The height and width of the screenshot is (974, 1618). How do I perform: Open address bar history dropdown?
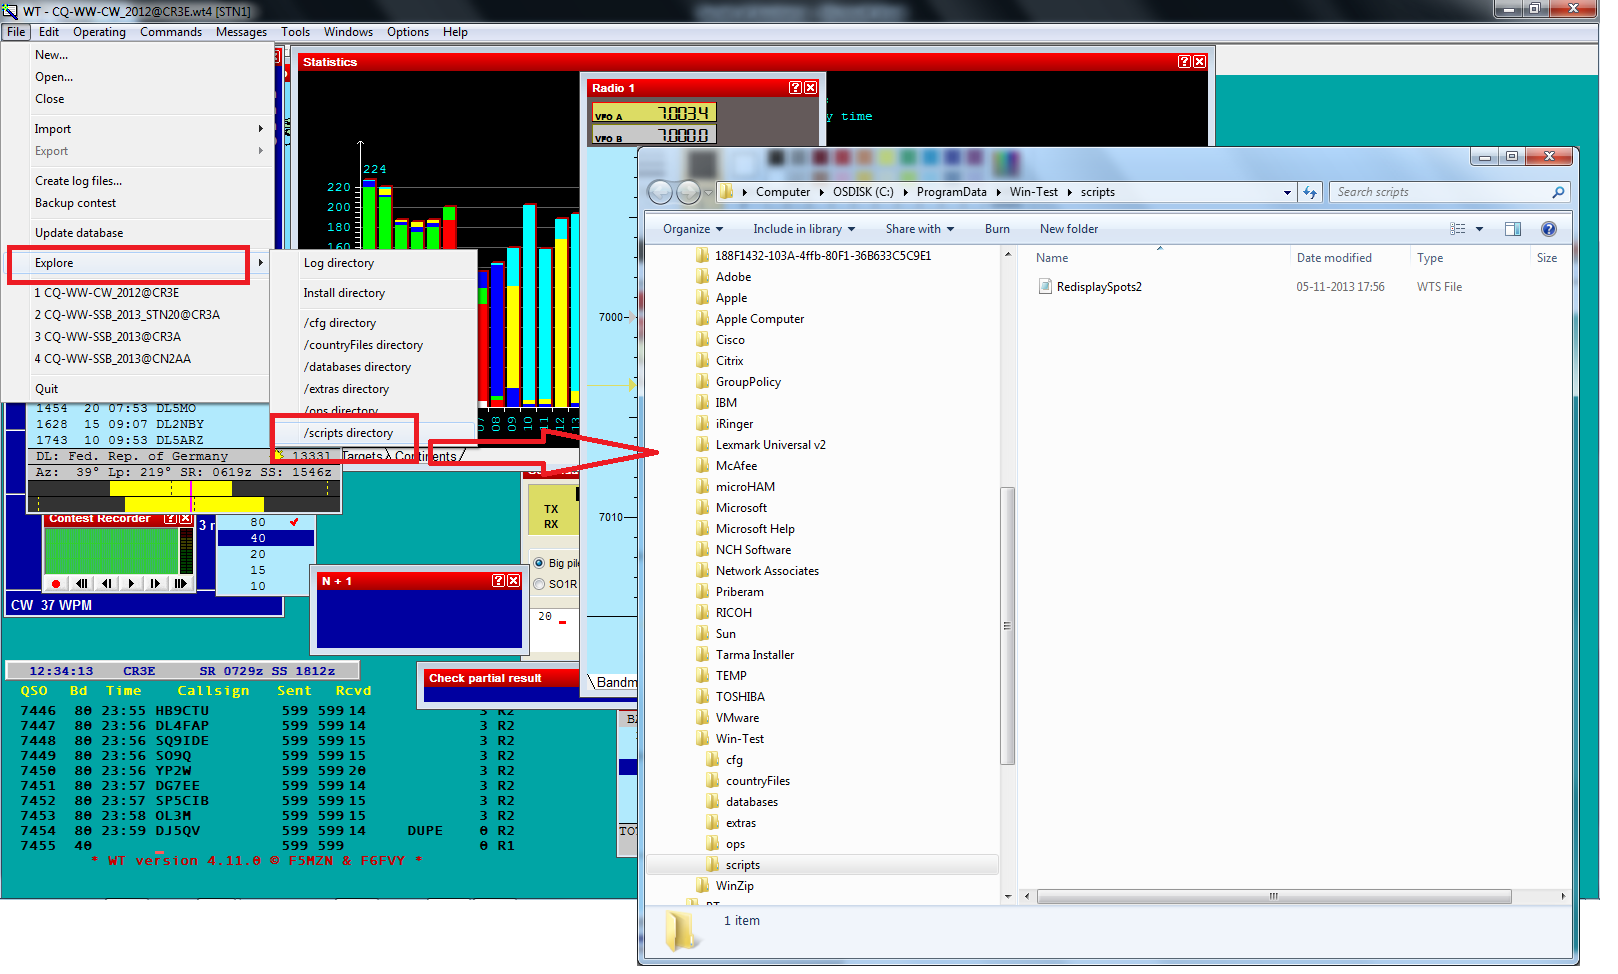pos(1287,192)
